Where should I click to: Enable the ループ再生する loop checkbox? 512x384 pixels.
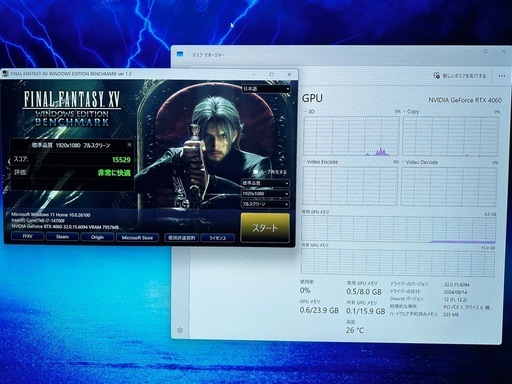(256, 172)
